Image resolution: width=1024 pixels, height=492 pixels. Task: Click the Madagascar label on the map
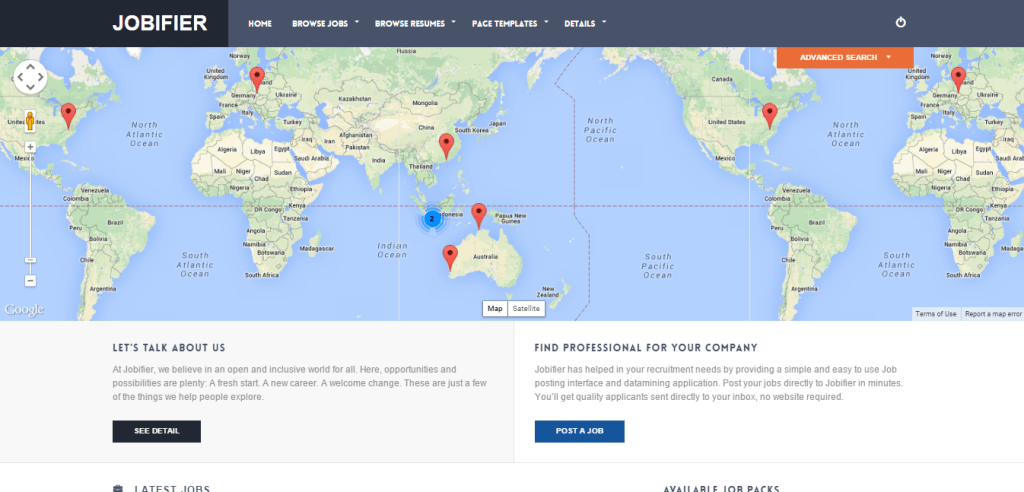(317, 248)
